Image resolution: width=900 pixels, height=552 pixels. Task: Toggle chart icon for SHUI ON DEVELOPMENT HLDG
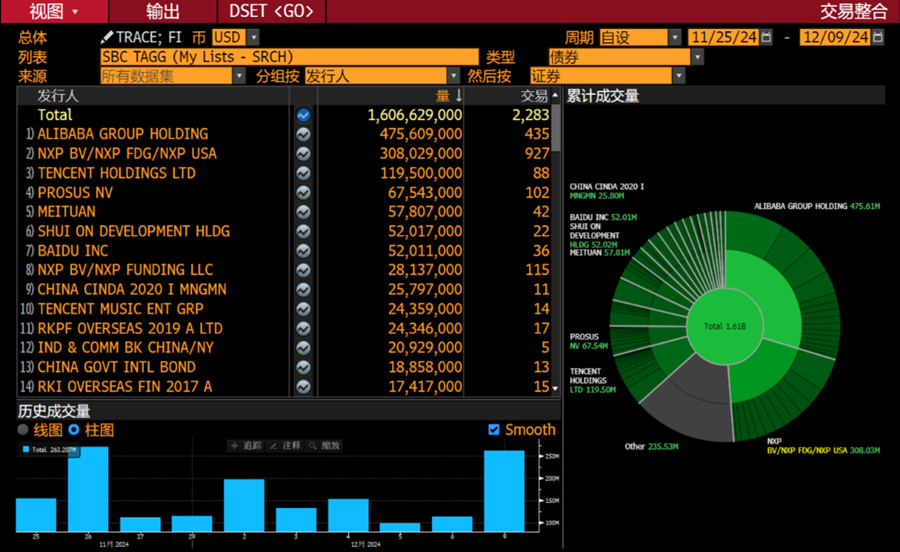303,231
